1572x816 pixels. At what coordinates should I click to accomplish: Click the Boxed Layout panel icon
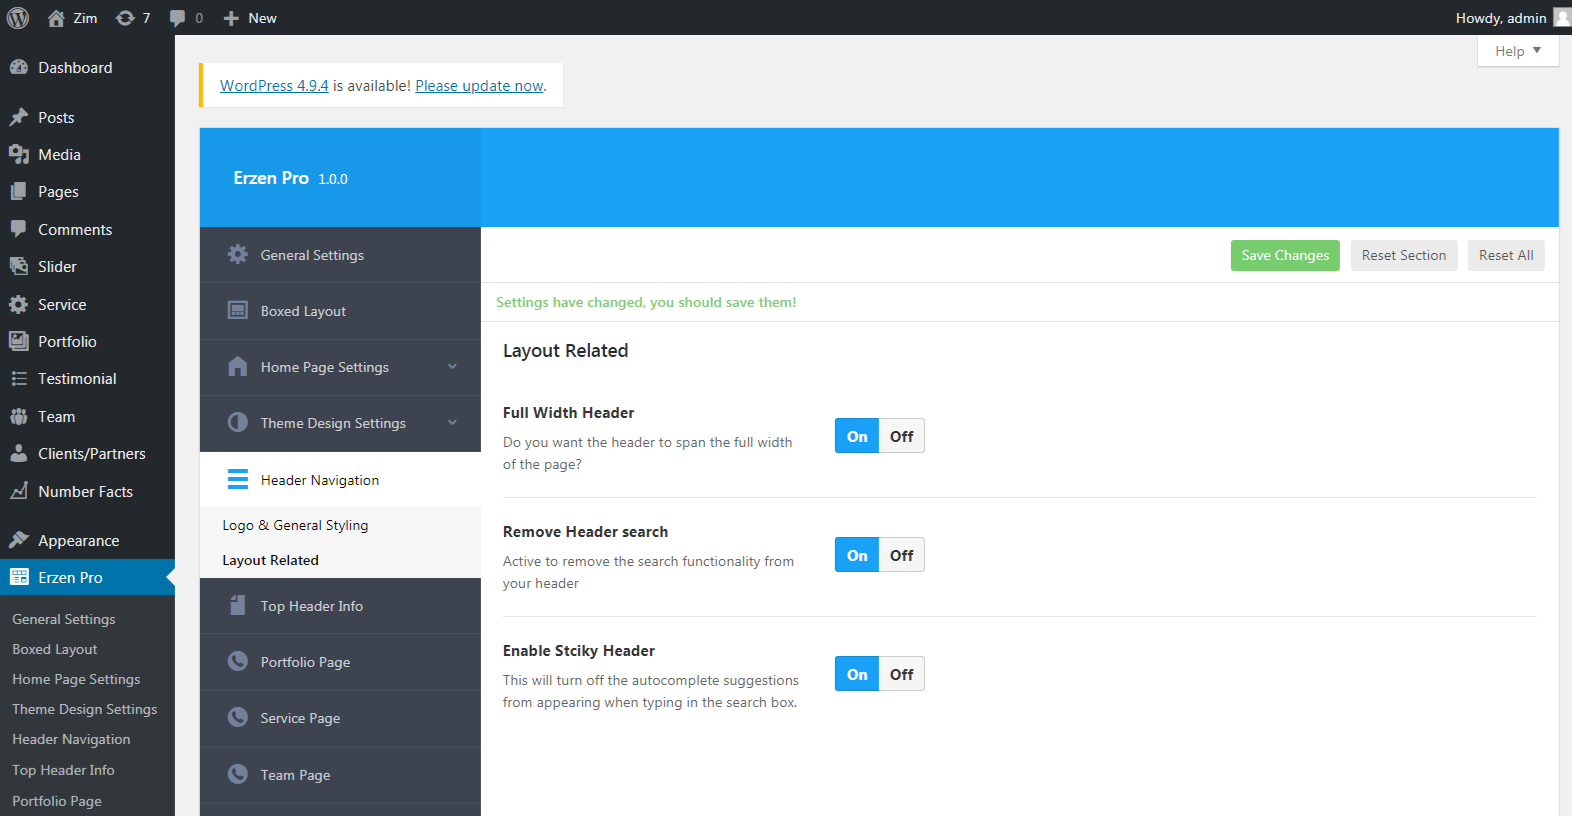[x=237, y=310]
